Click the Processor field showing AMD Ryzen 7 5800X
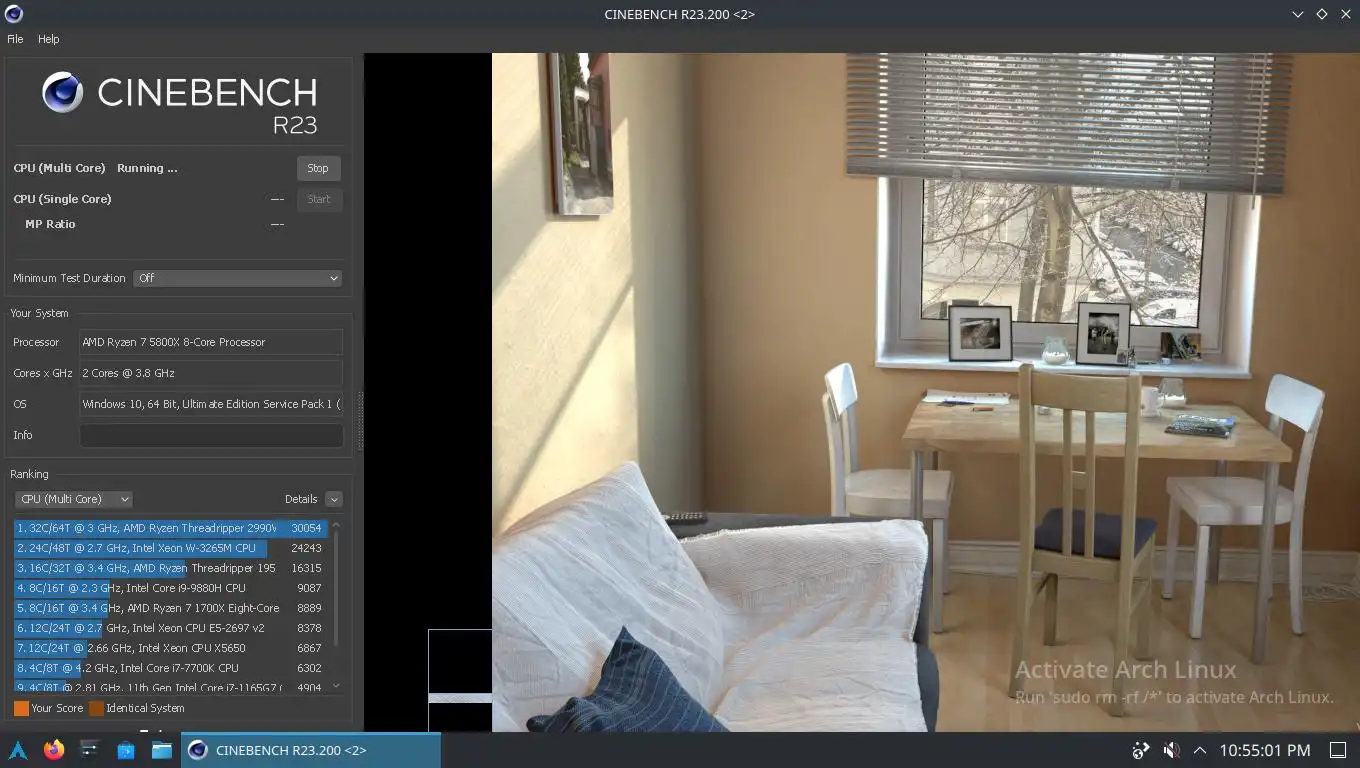 [x=211, y=342]
